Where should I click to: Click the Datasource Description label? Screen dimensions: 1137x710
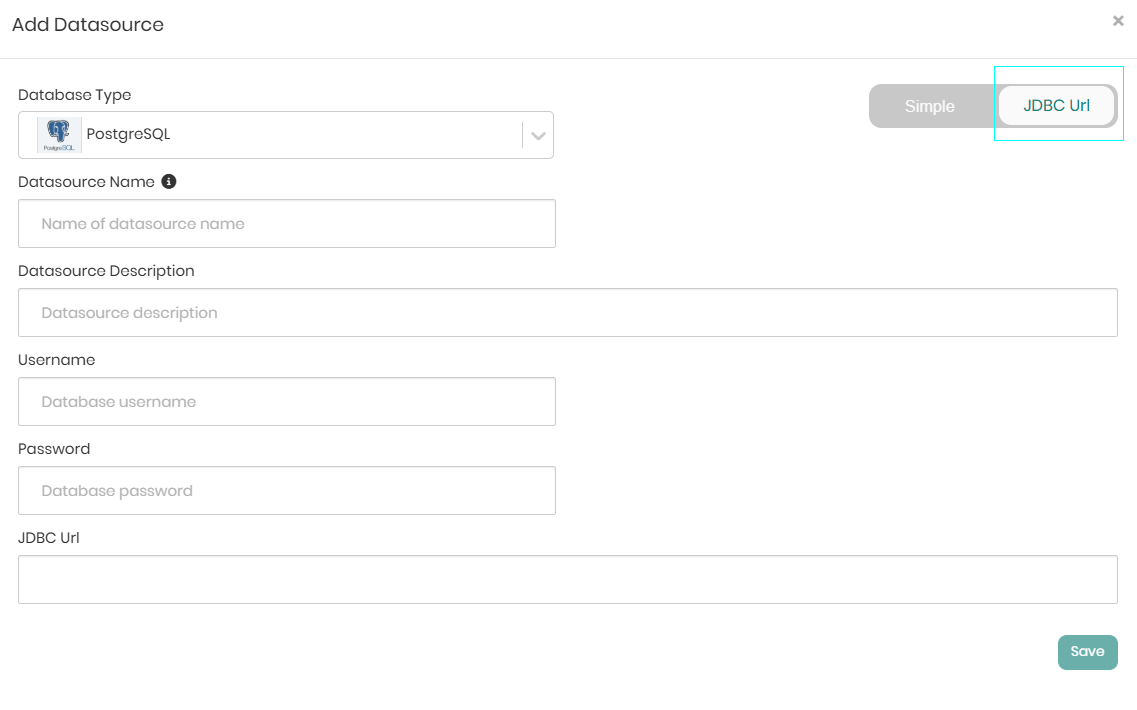coord(107,271)
